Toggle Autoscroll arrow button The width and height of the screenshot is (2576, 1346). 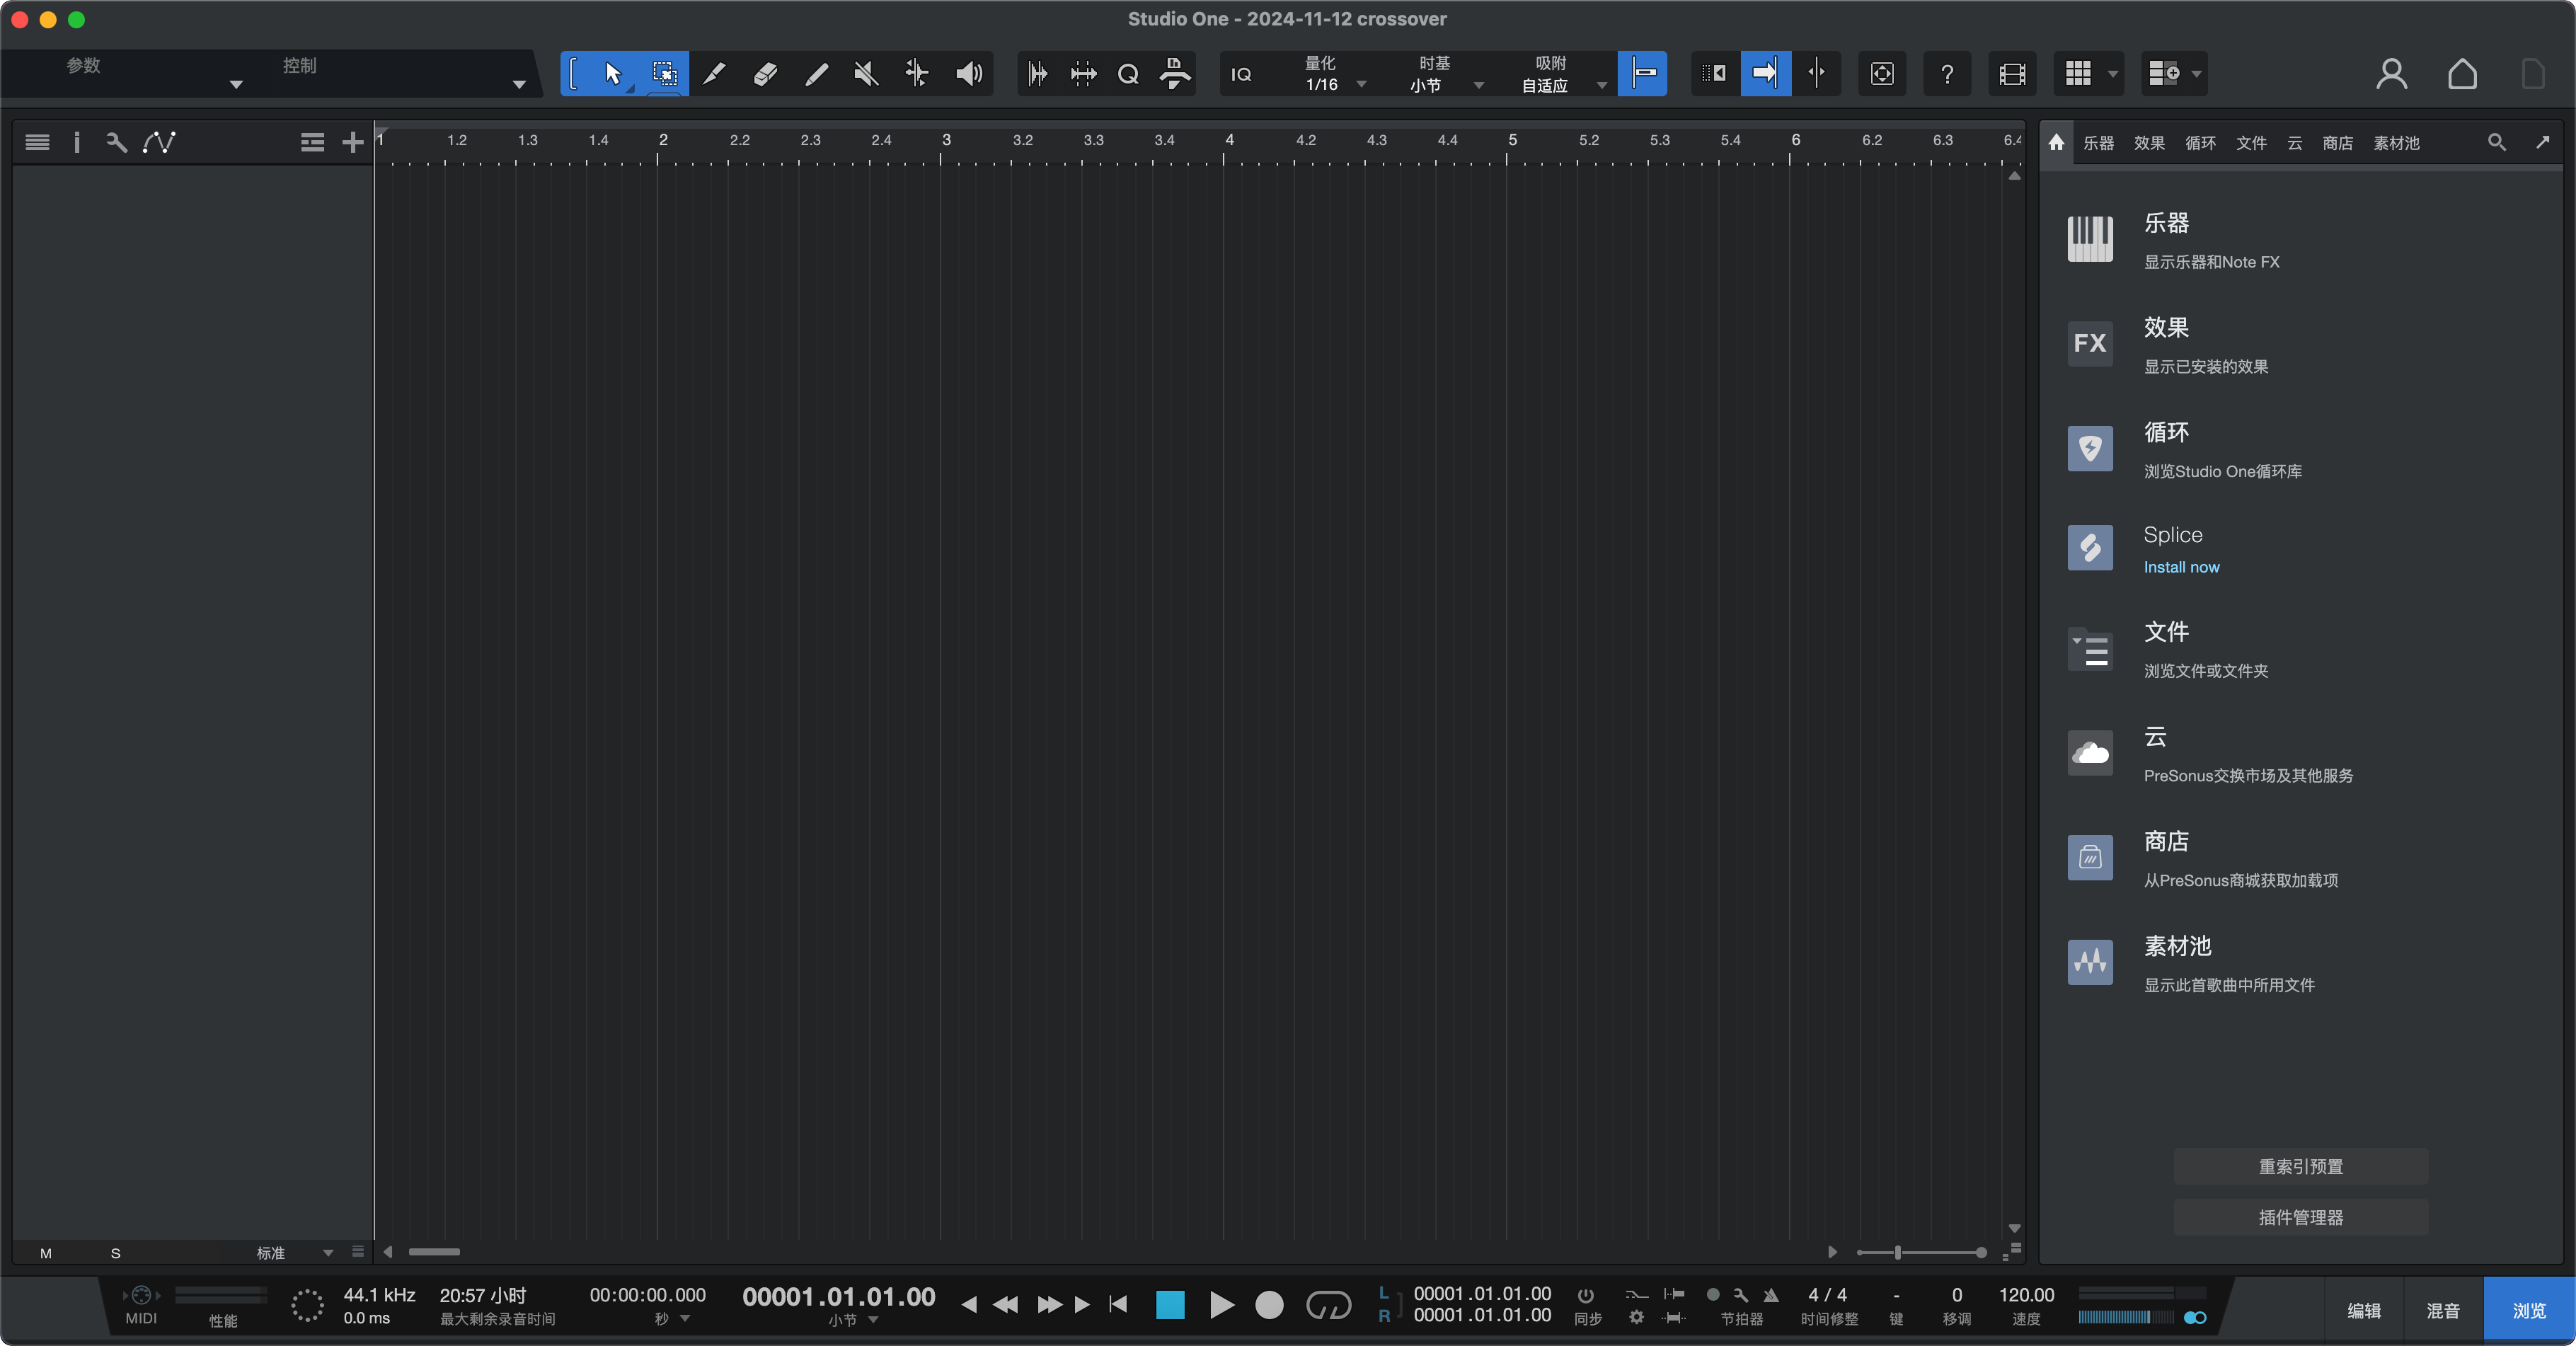(x=1765, y=74)
